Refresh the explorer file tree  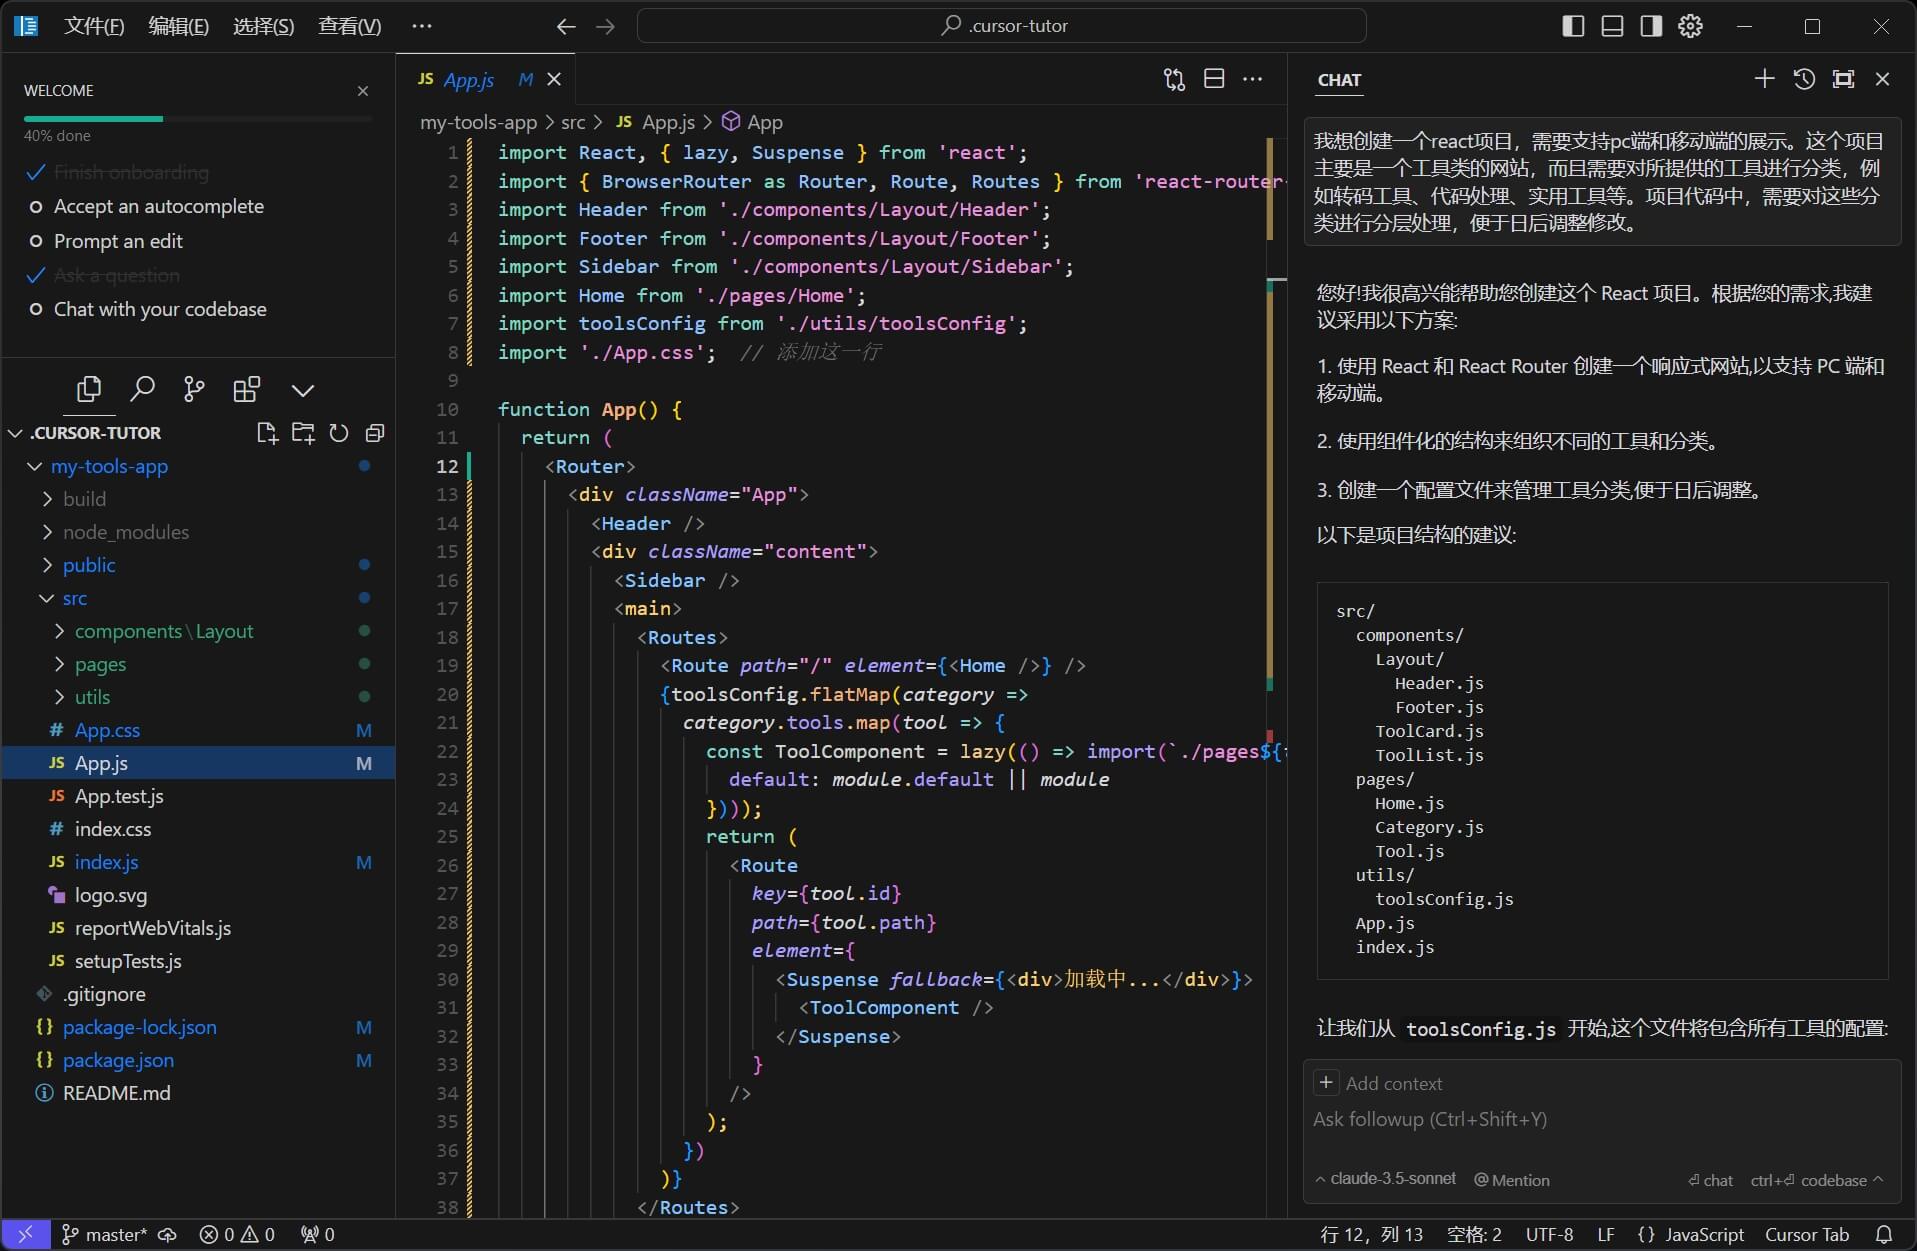click(339, 433)
